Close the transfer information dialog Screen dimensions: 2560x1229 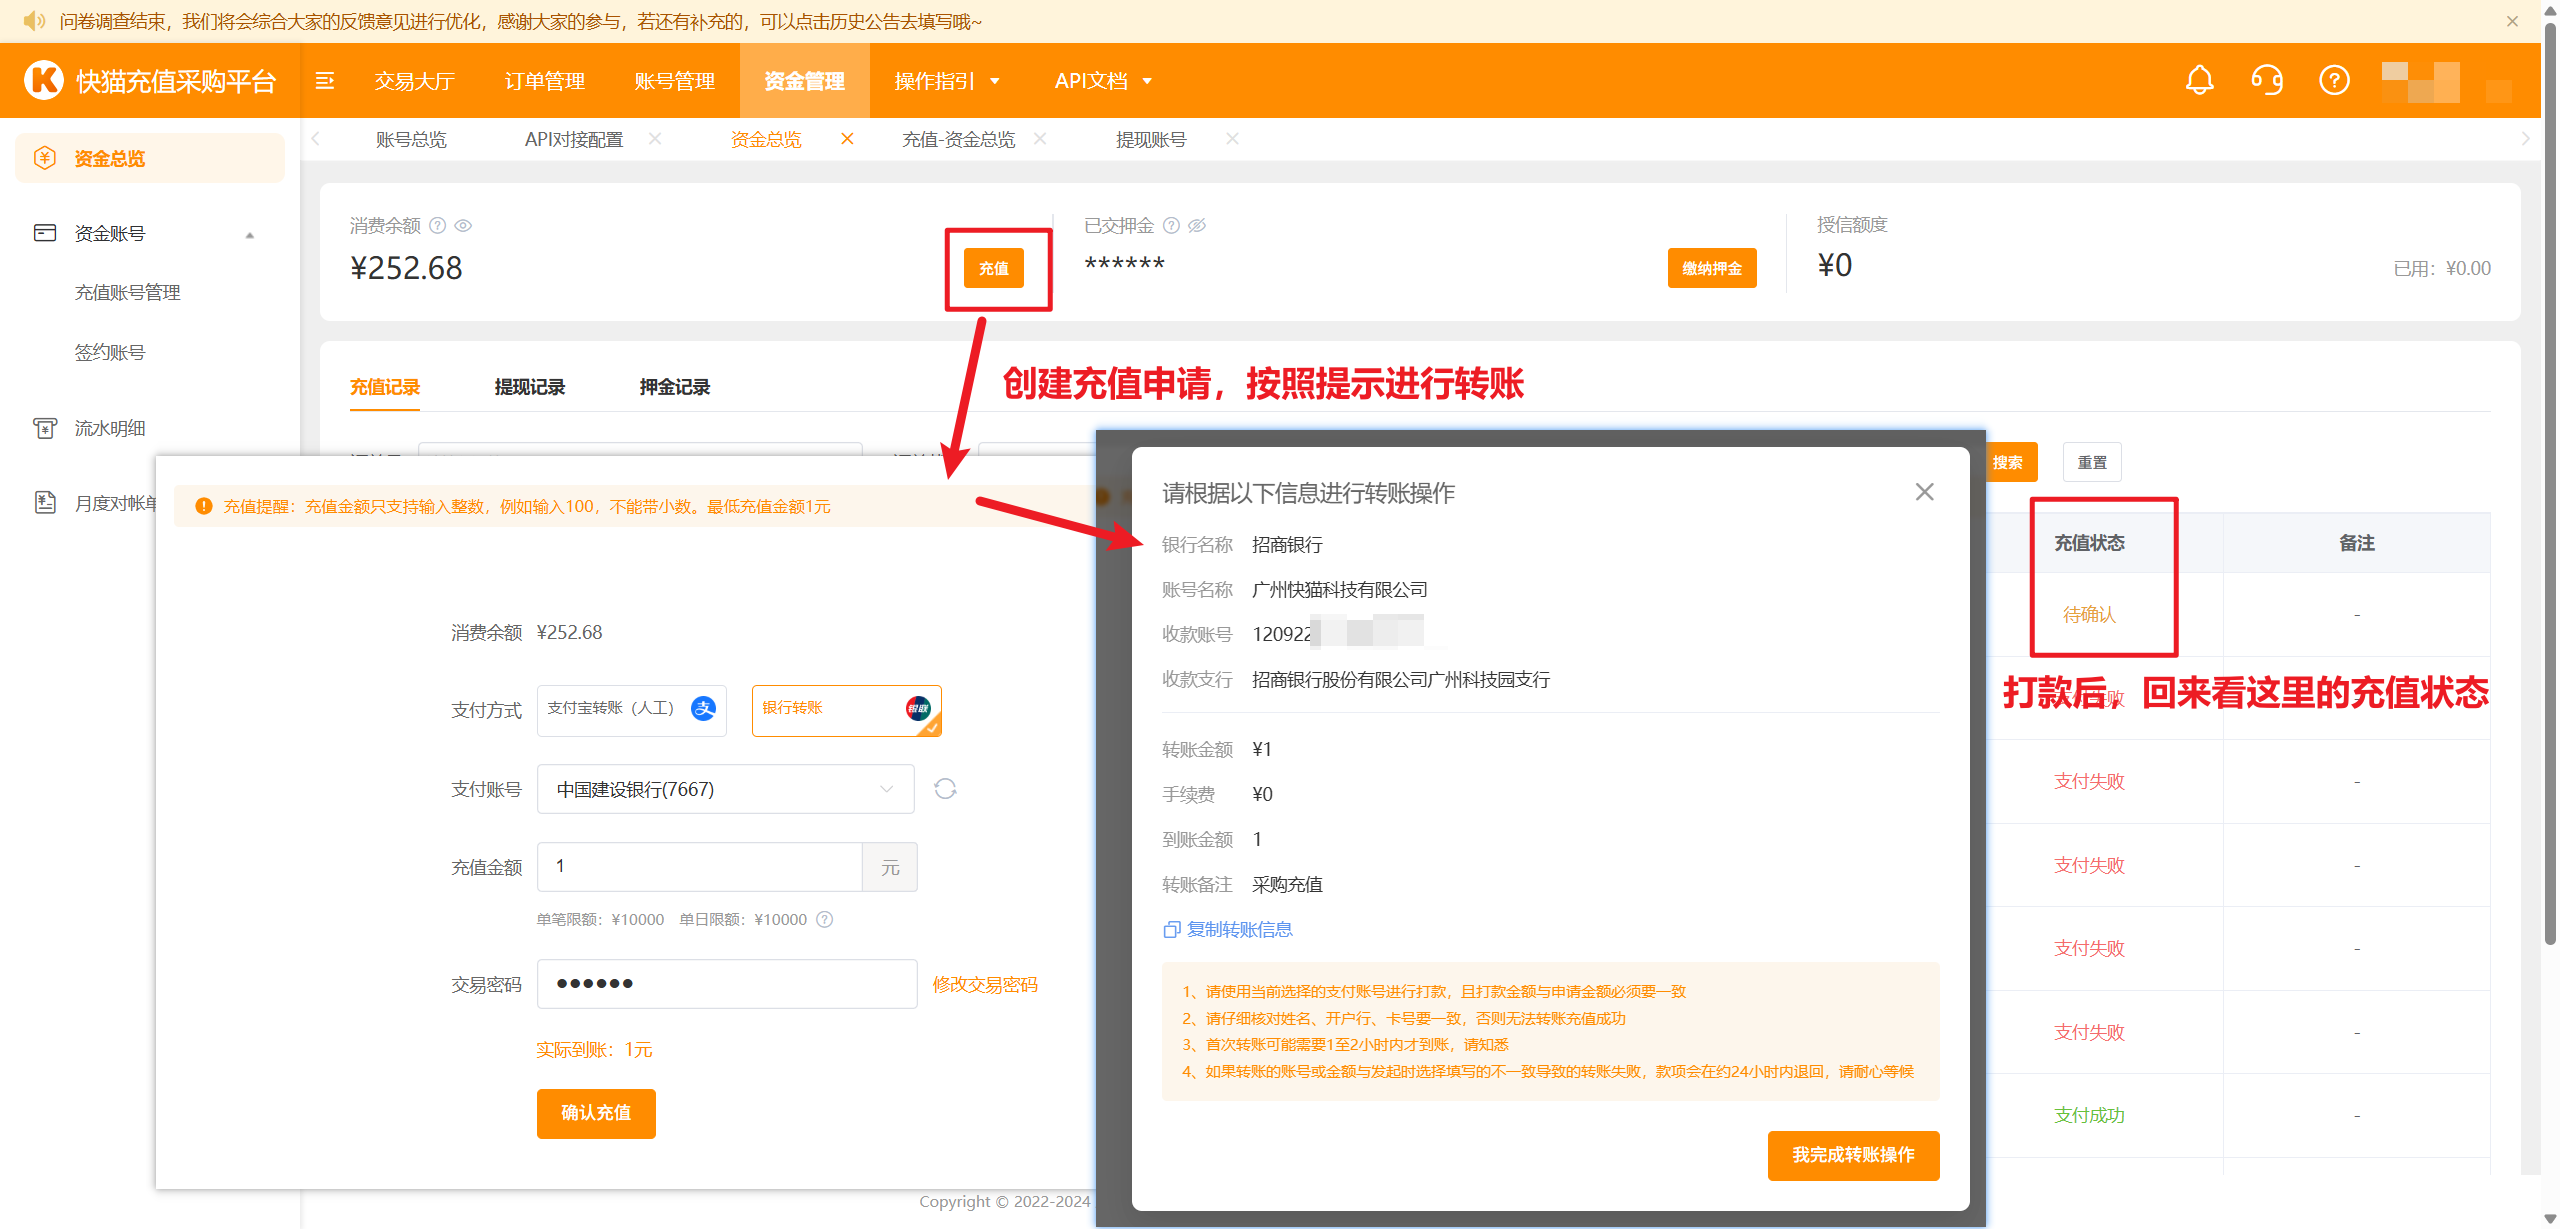pos(1924,492)
